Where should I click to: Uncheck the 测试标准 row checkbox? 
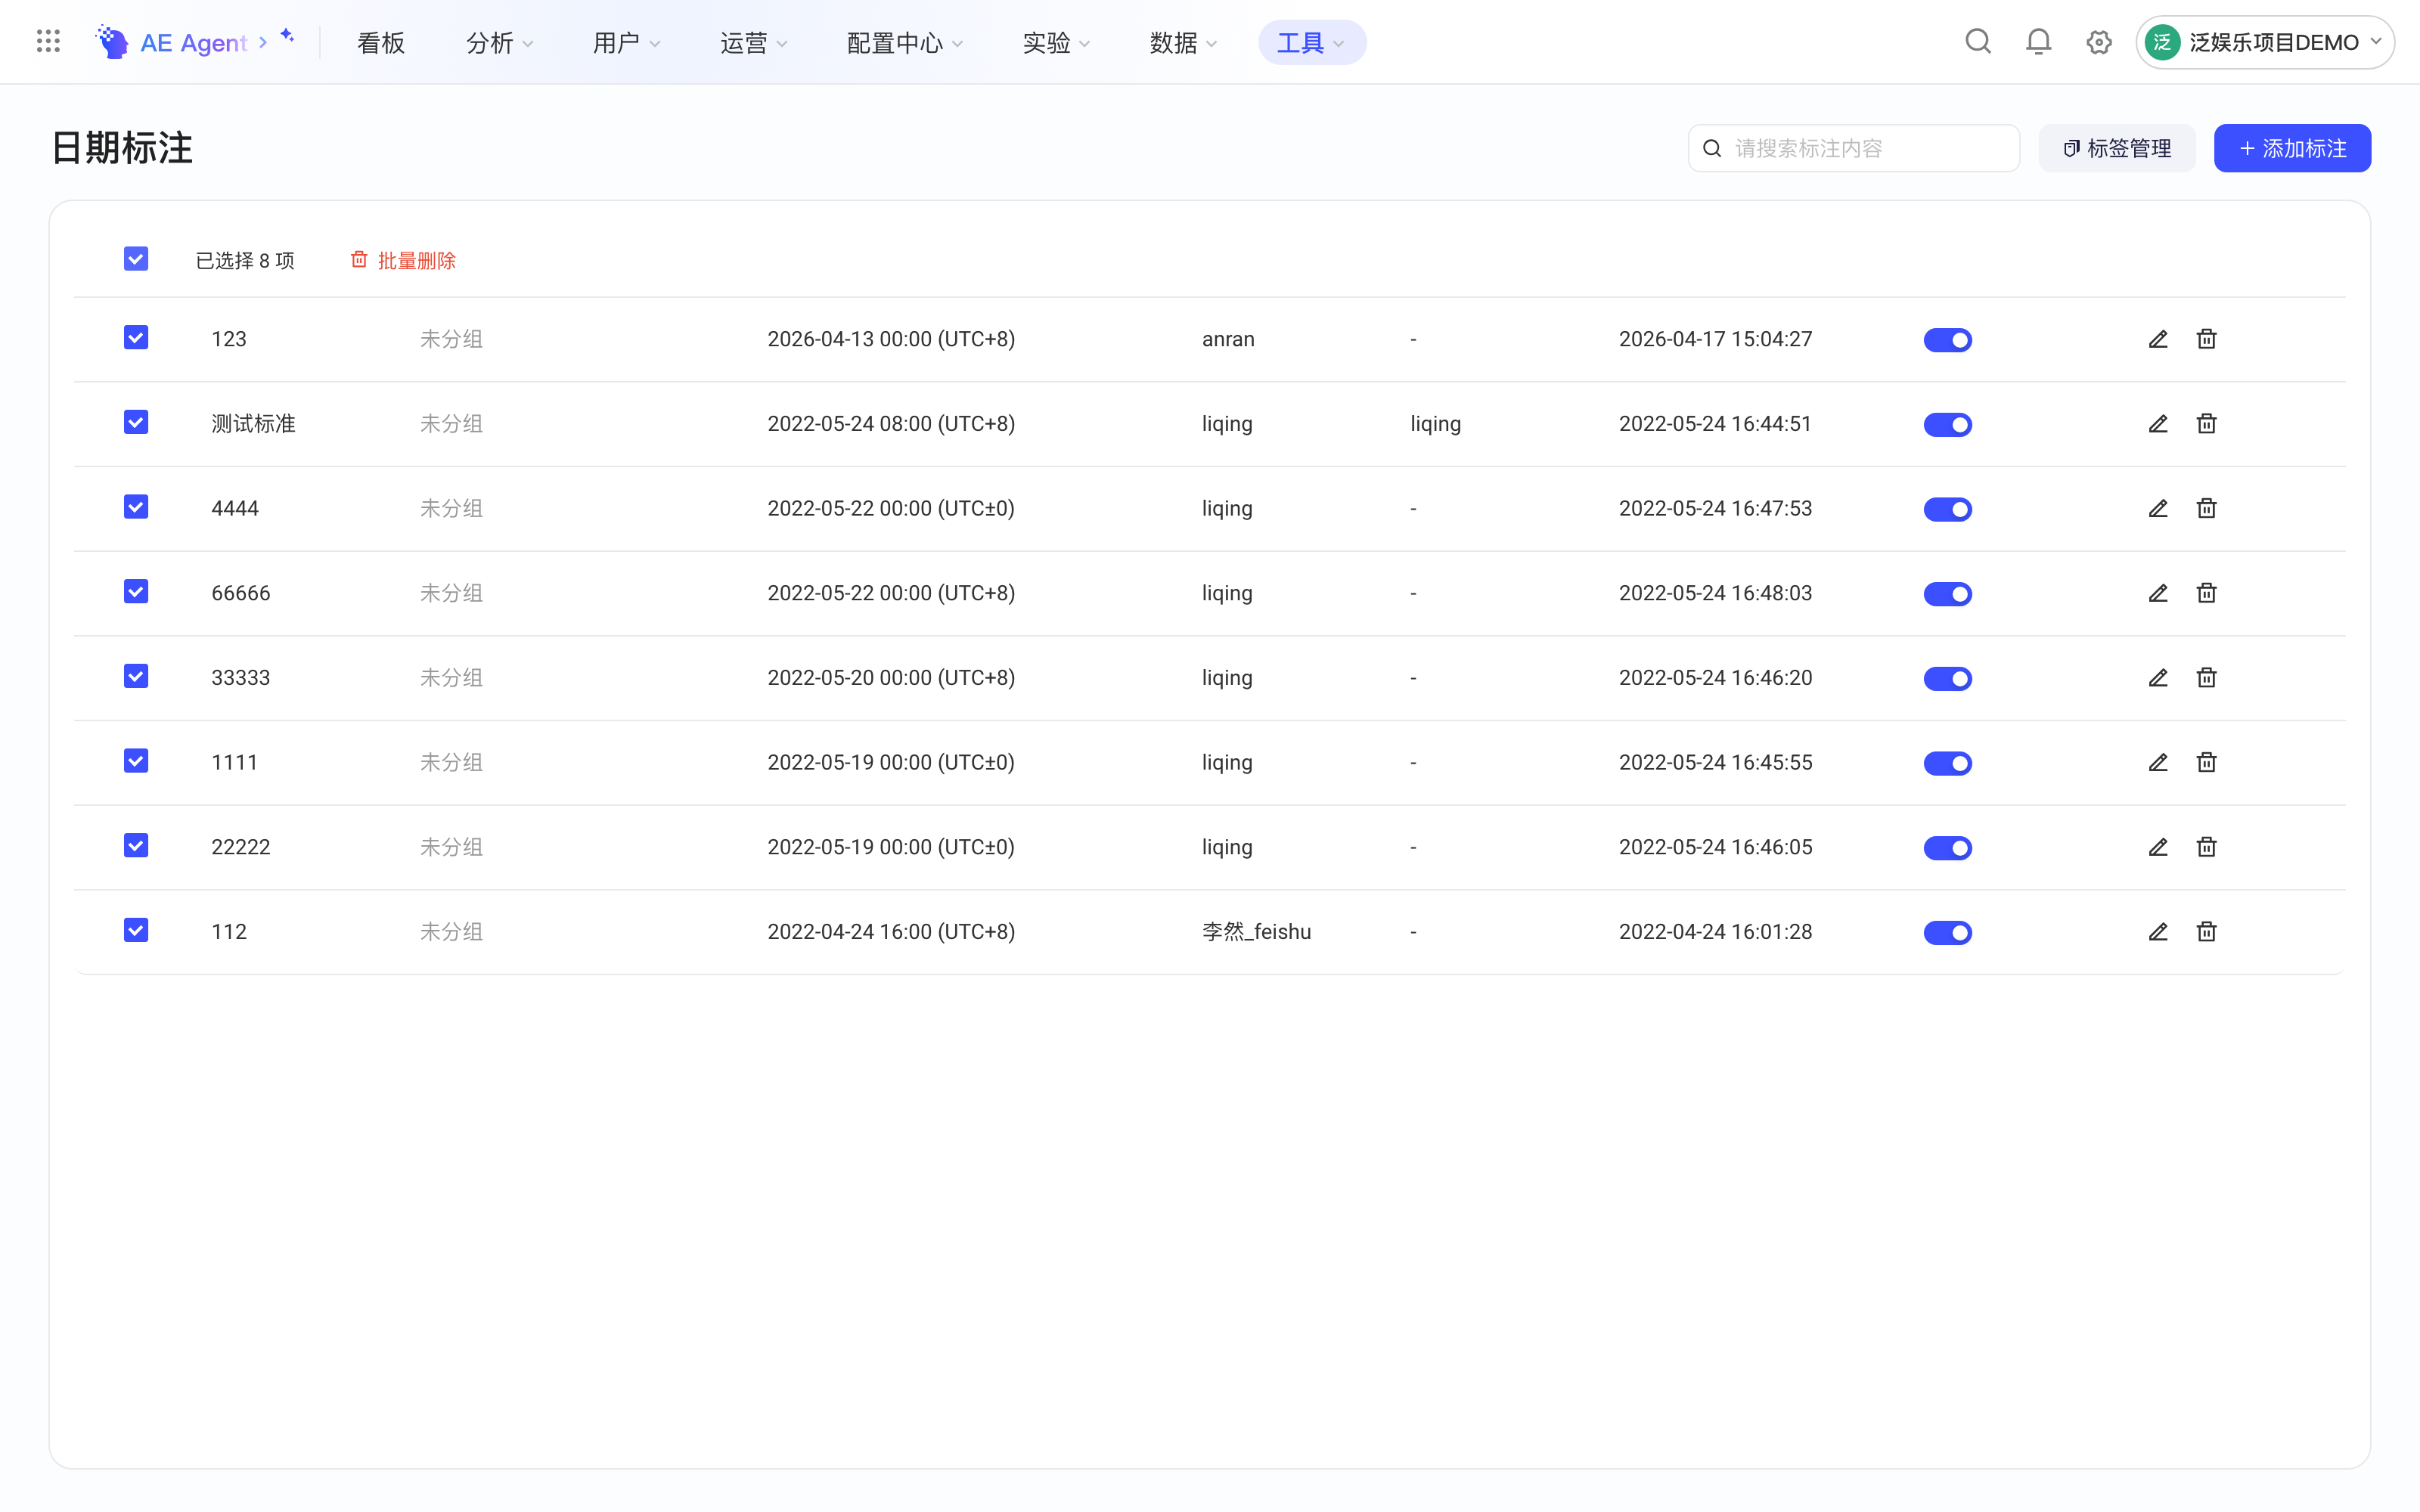pyautogui.click(x=136, y=423)
